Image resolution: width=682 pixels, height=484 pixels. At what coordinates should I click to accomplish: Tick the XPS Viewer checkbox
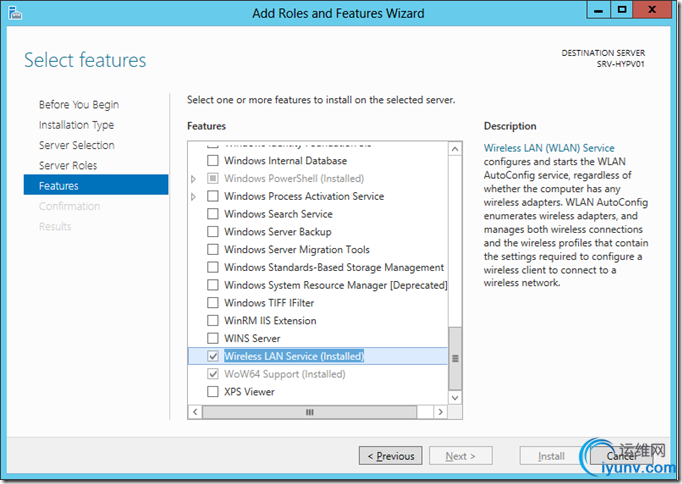(x=212, y=392)
